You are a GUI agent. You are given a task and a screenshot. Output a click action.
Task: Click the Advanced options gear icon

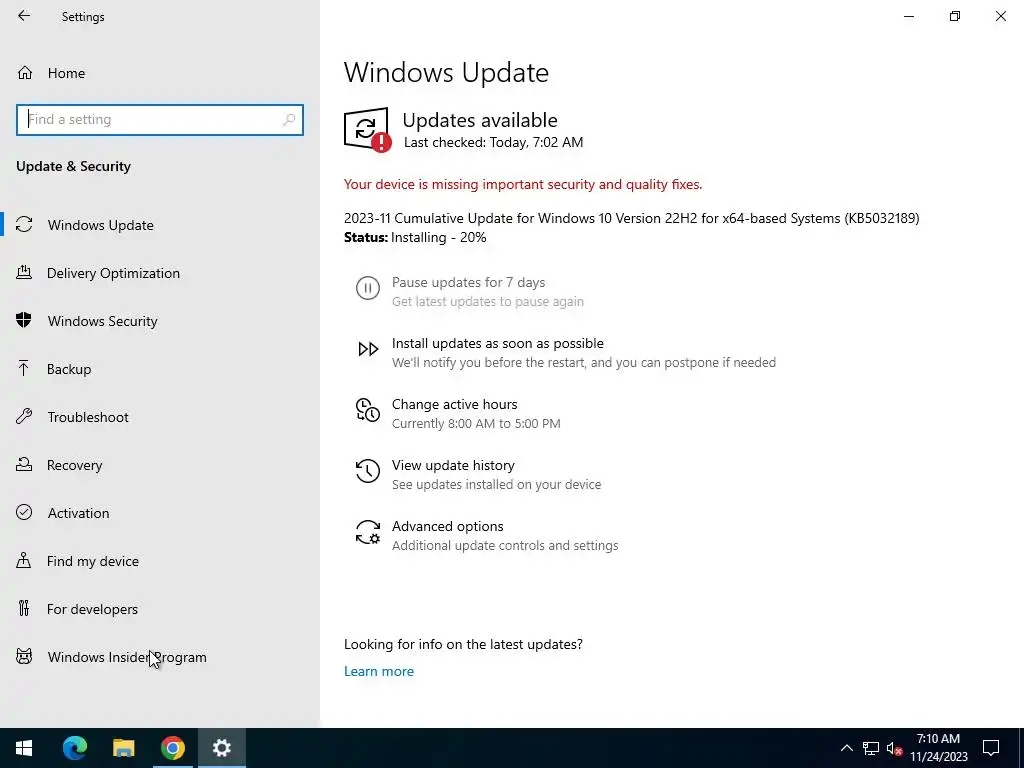coord(368,532)
